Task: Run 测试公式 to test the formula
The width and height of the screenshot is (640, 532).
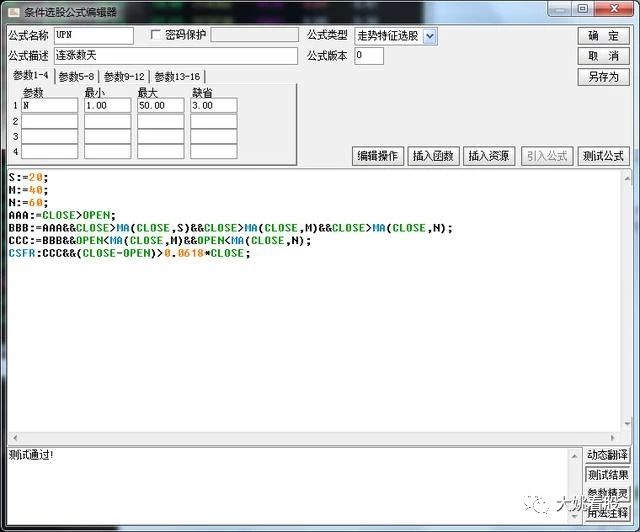Action: click(603, 156)
